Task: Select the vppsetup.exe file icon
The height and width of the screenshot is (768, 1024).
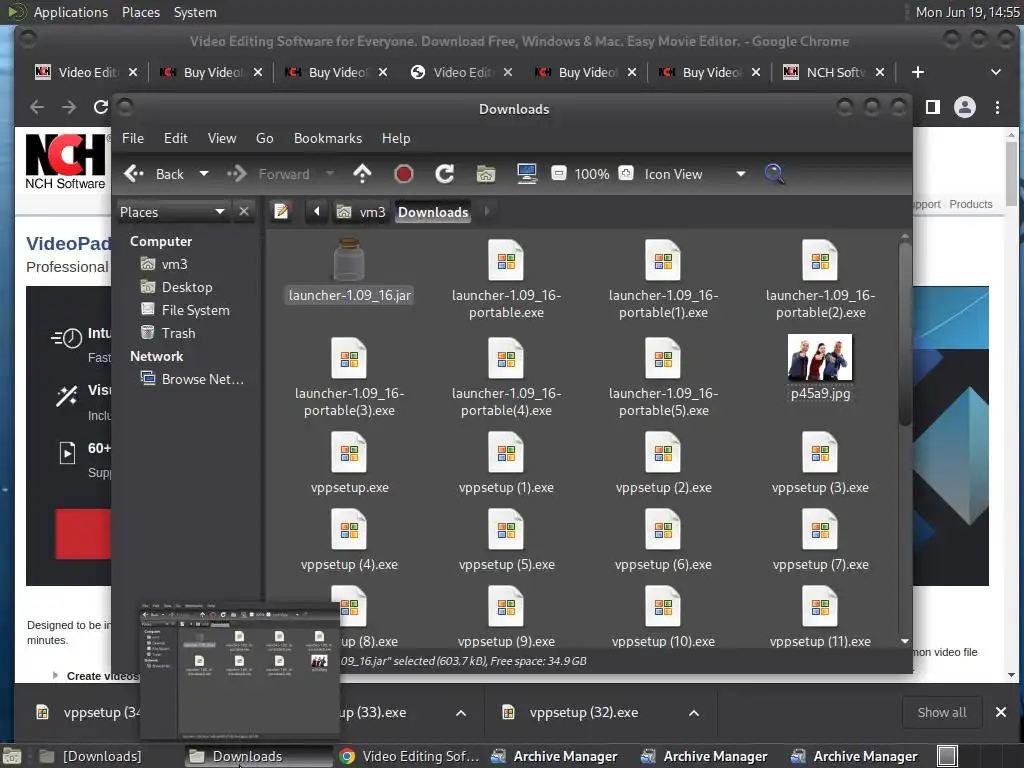Action: point(349,452)
